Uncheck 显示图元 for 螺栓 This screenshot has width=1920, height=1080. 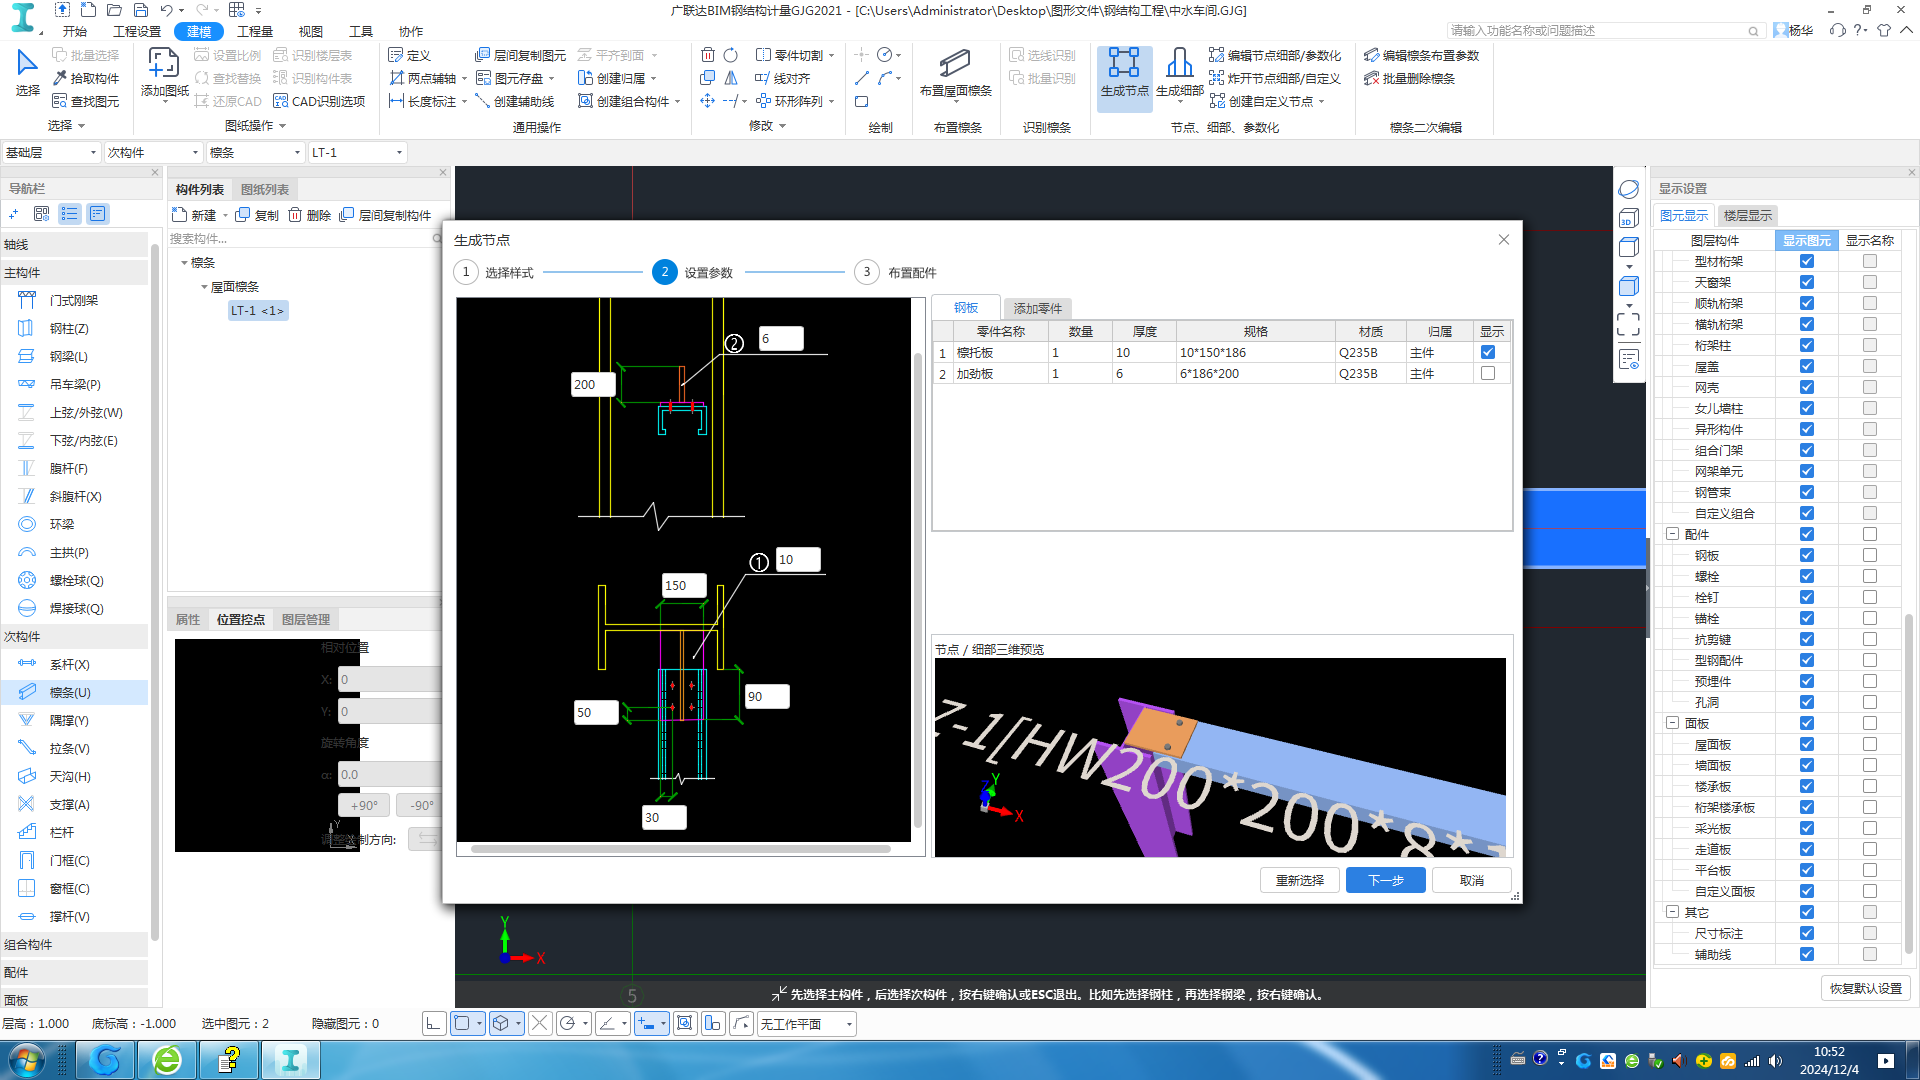pos(1806,576)
